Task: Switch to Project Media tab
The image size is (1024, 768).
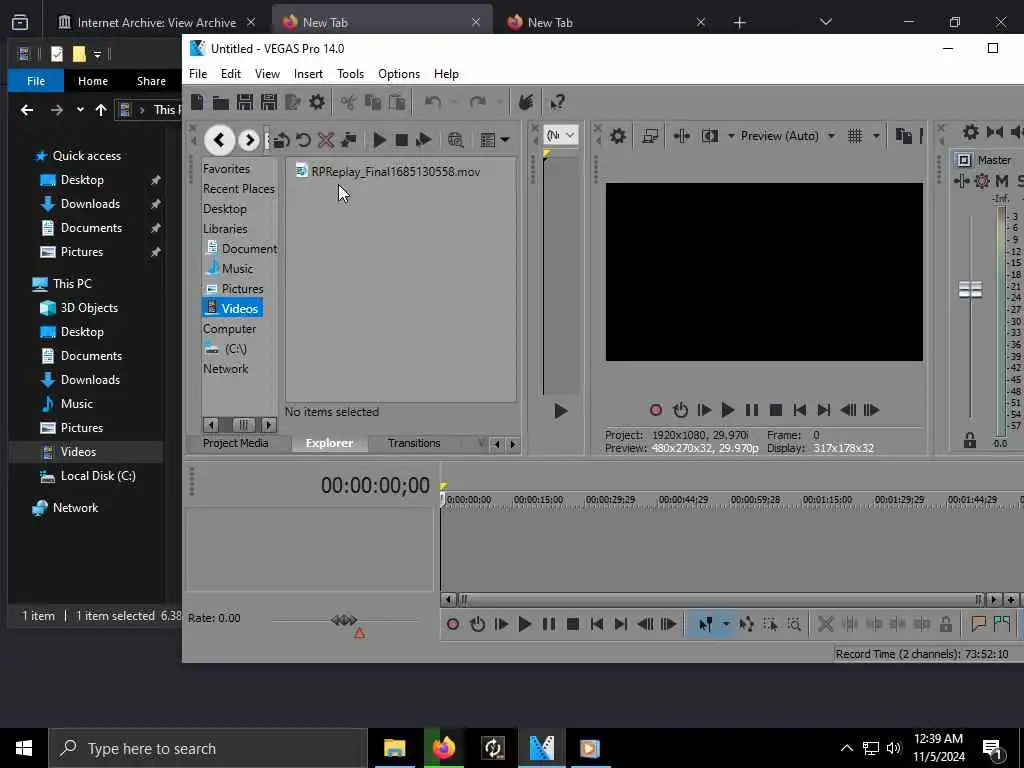Action: (235, 443)
